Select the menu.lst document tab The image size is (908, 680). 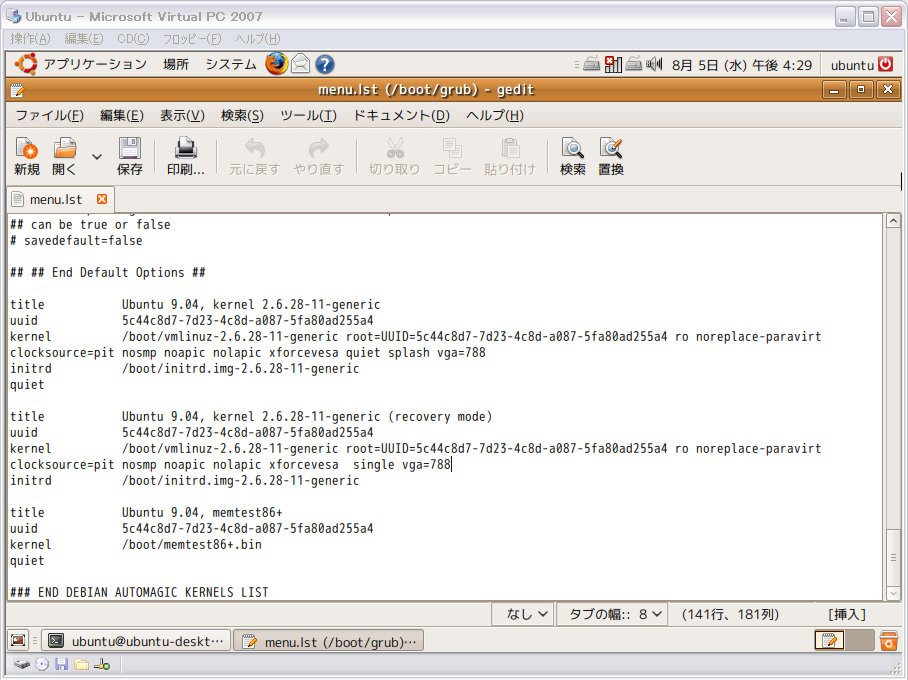[x=56, y=199]
